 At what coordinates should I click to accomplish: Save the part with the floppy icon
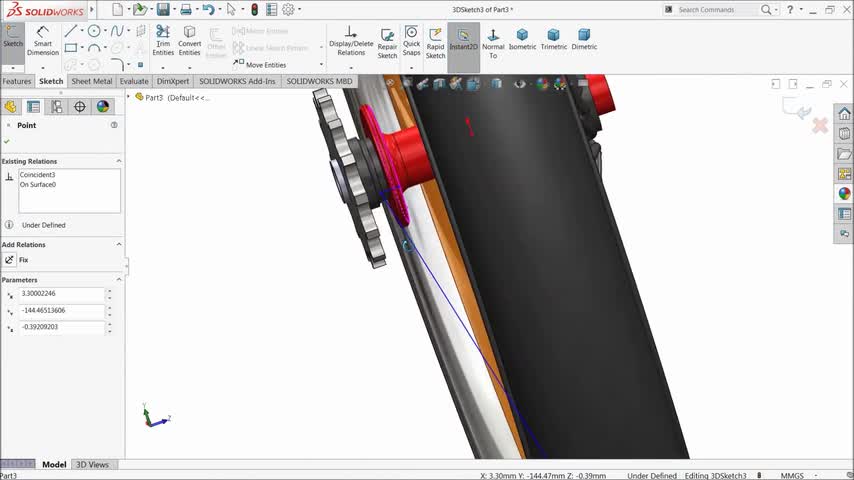(163, 9)
